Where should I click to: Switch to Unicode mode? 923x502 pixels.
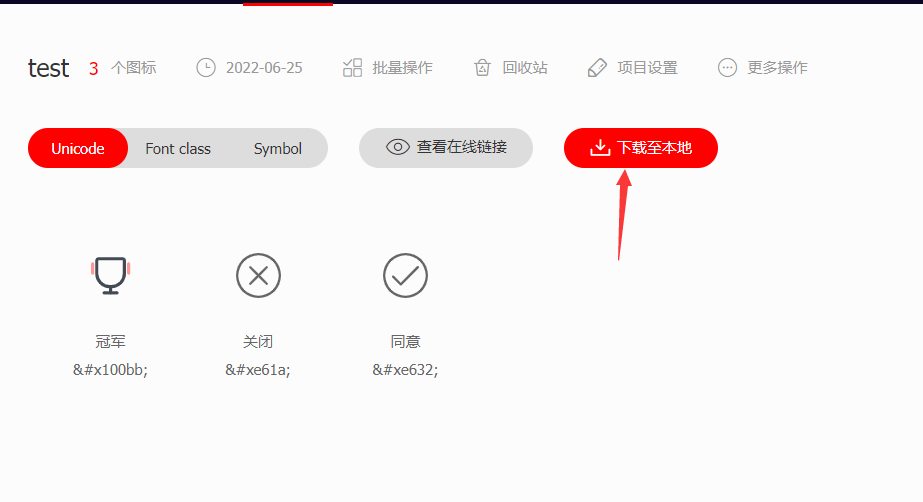pyautogui.click(x=78, y=148)
